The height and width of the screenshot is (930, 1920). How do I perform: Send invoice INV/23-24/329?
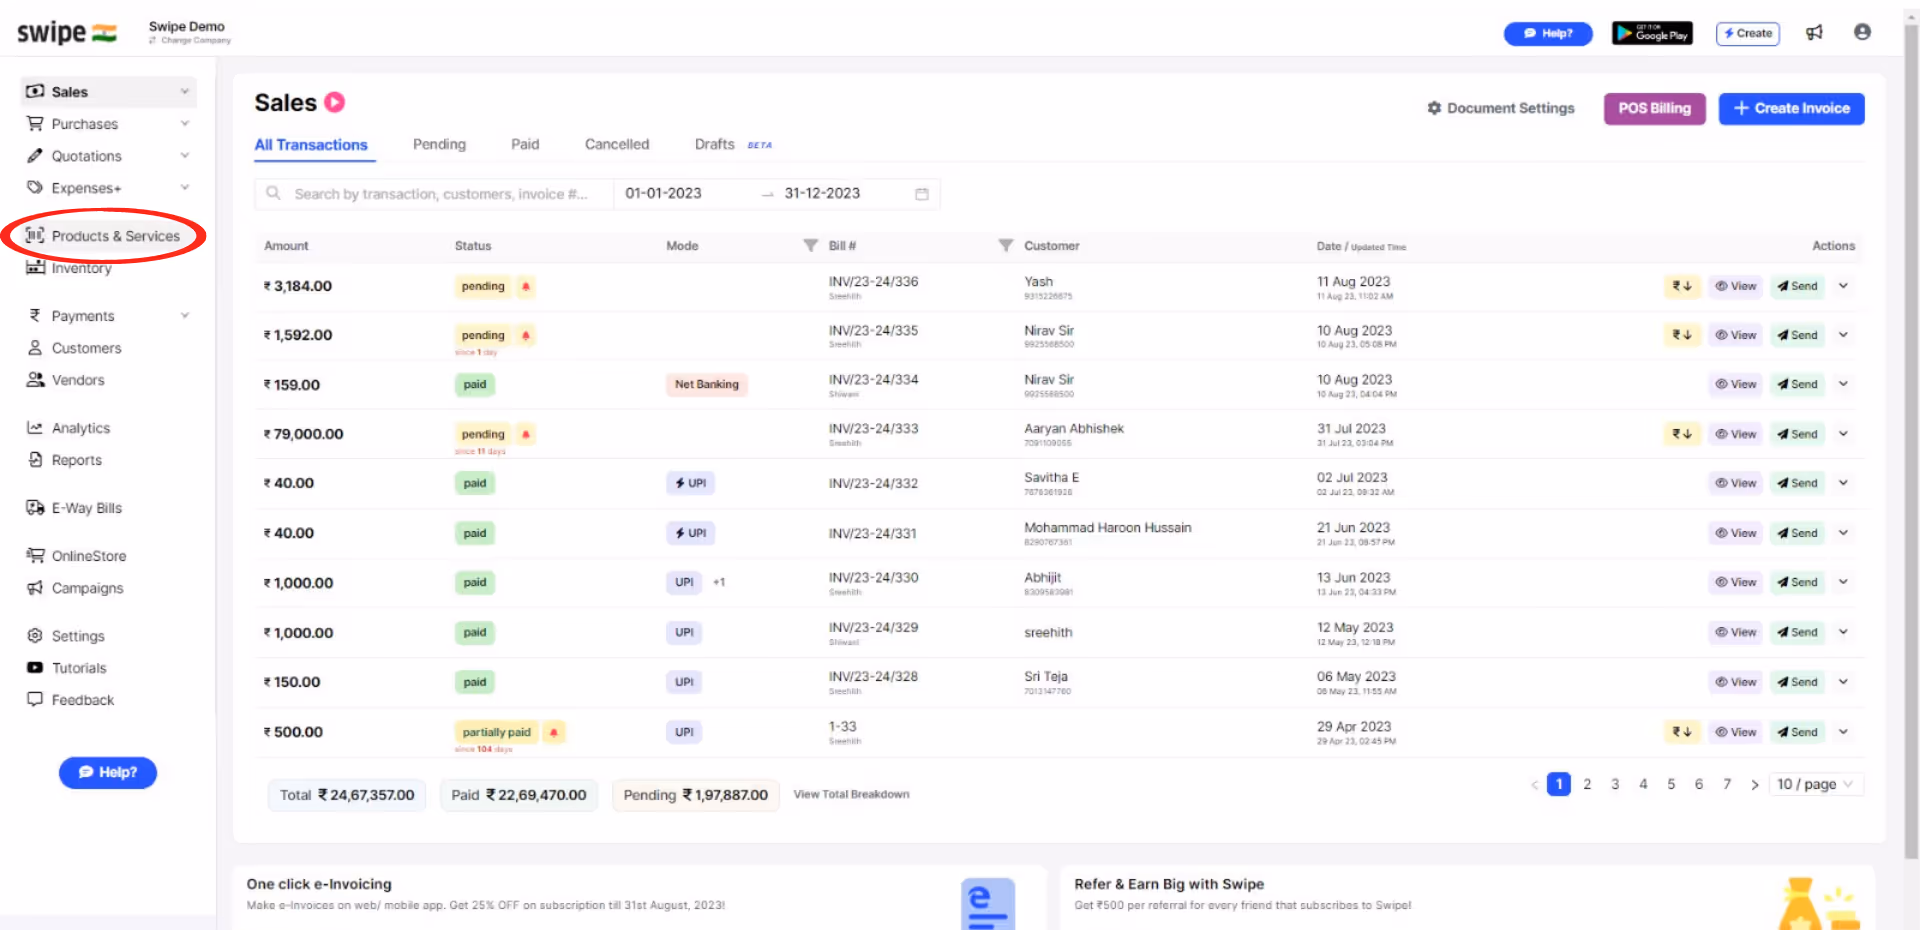(x=1797, y=632)
